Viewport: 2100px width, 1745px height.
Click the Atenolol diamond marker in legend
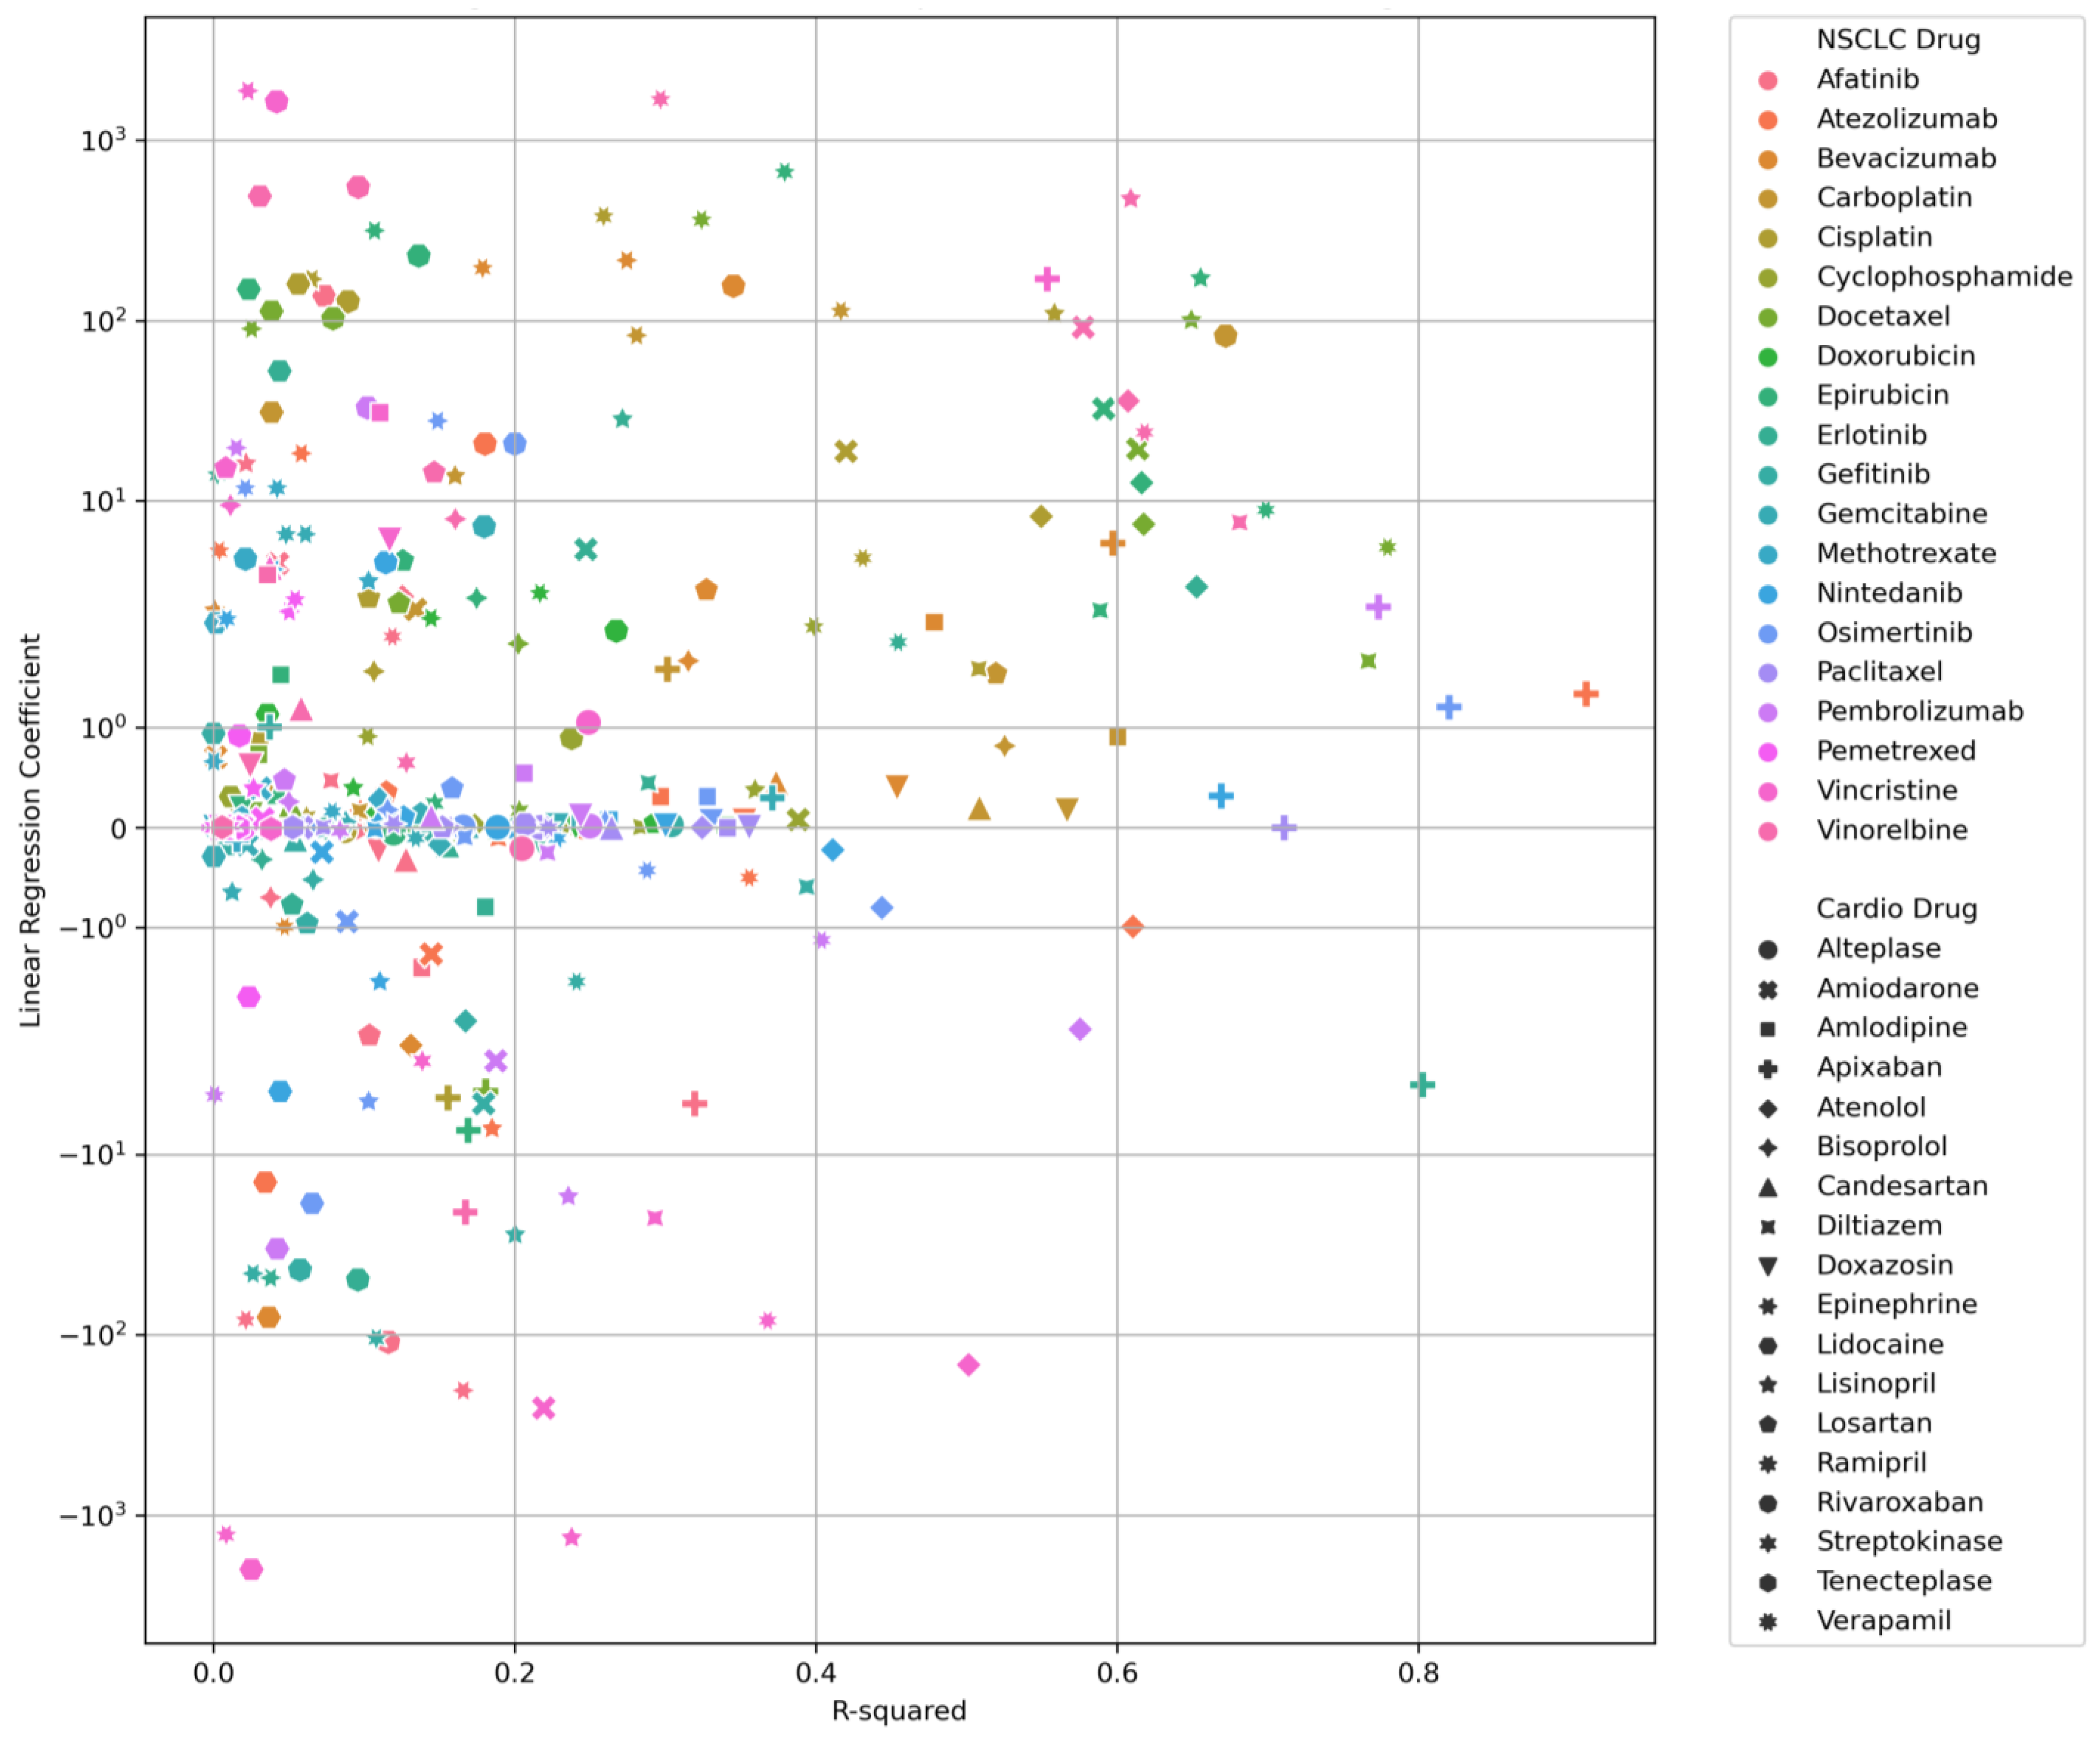tap(1767, 1108)
